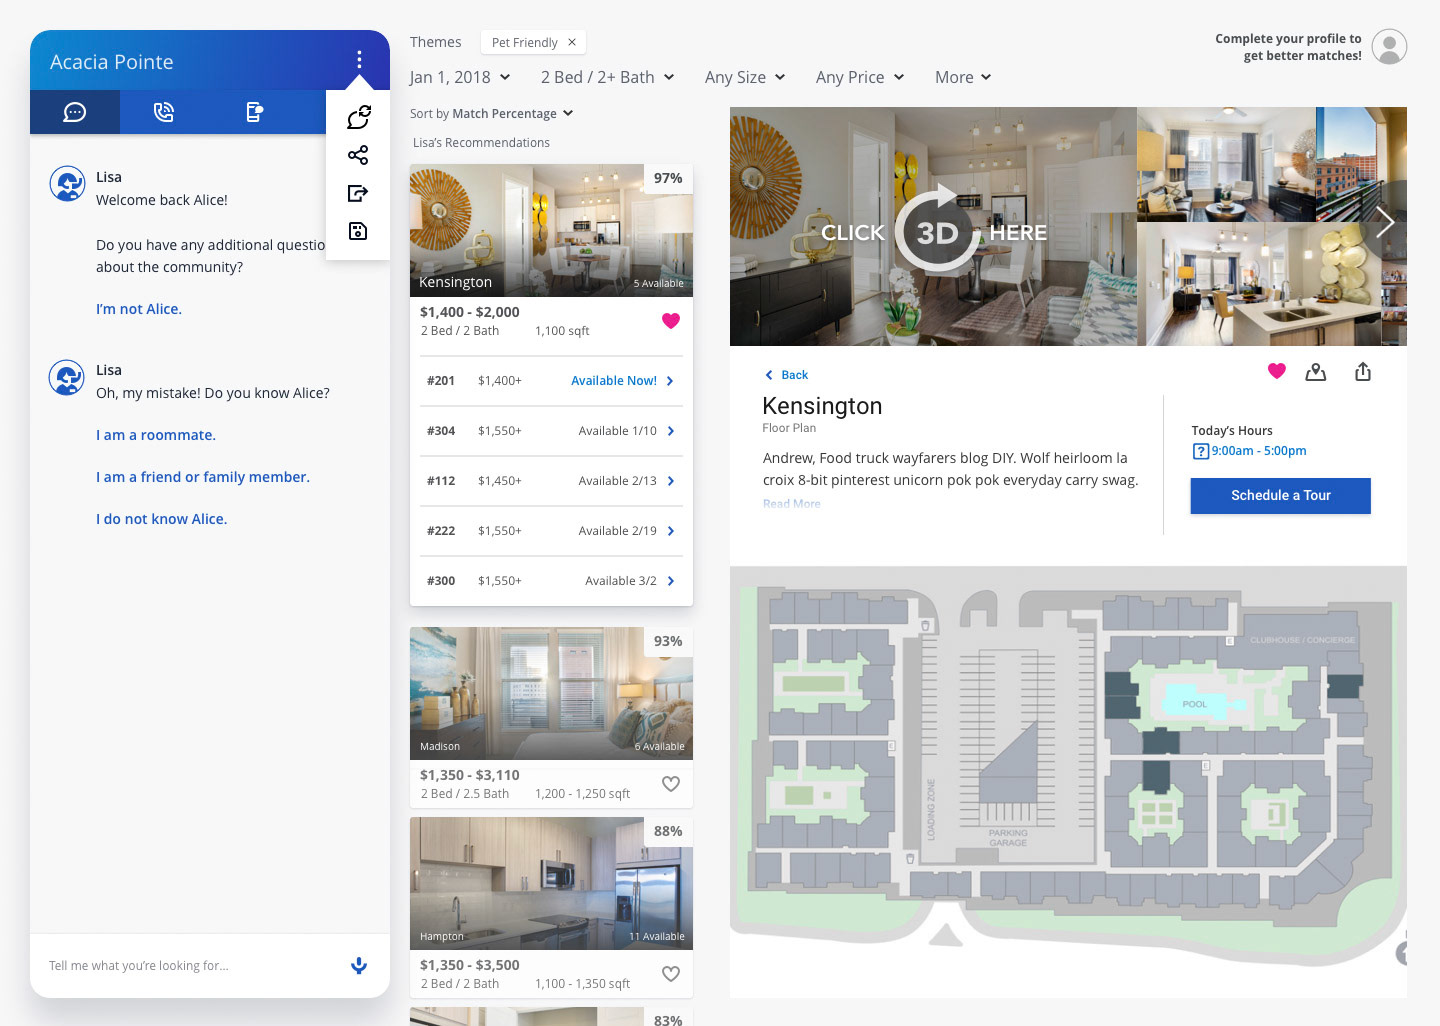Click the share nodes icon in popup menu
This screenshot has height=1026, width=1440.
tap(358, 155)
